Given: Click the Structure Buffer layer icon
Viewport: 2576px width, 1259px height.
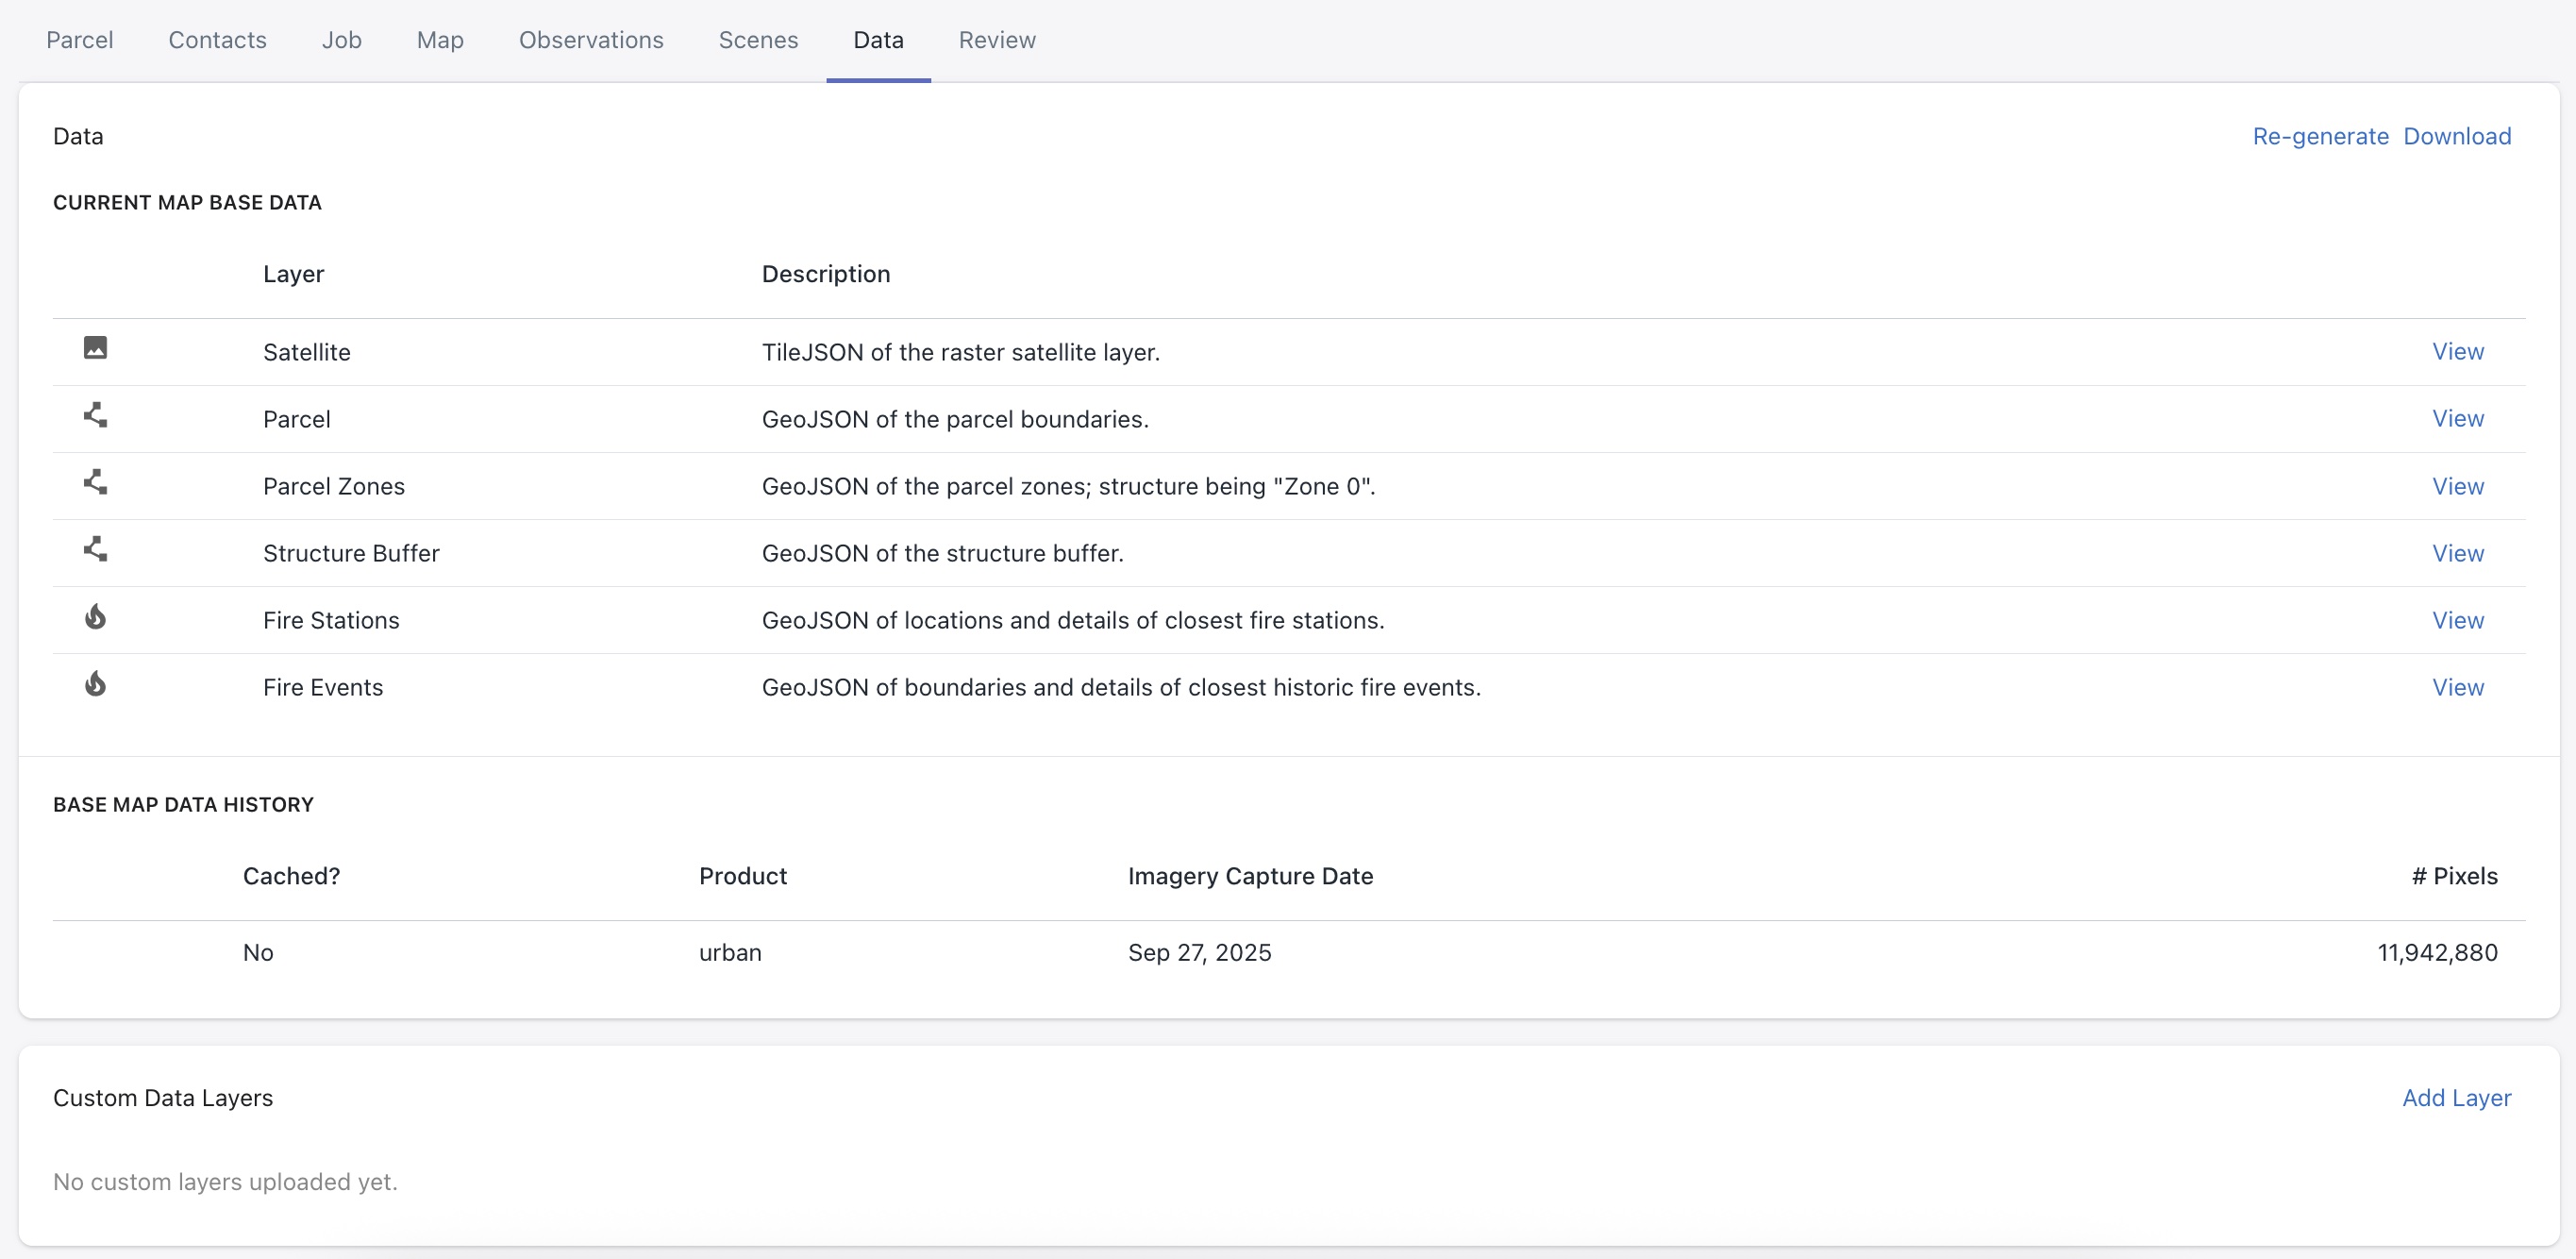Looking at the screenshot, I should click(x=95, y=549).
